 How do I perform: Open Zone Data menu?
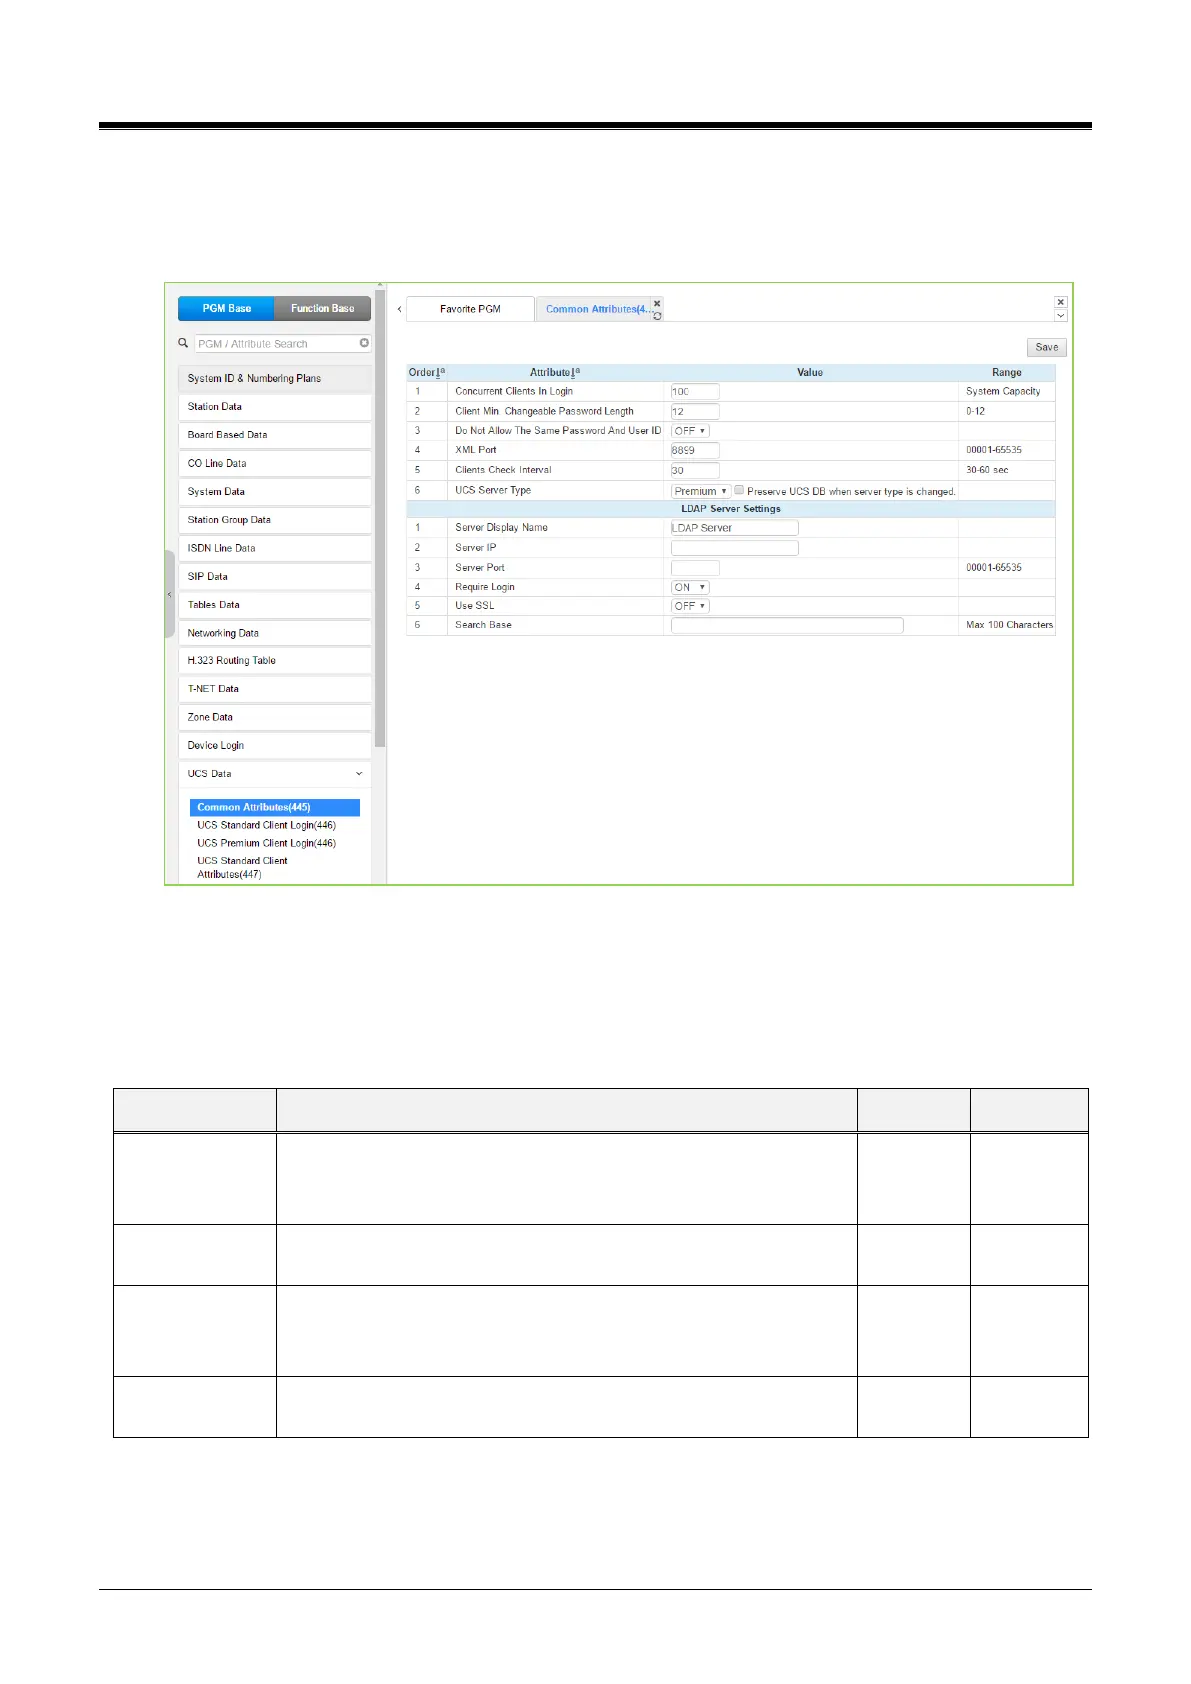tap(274, 718)
